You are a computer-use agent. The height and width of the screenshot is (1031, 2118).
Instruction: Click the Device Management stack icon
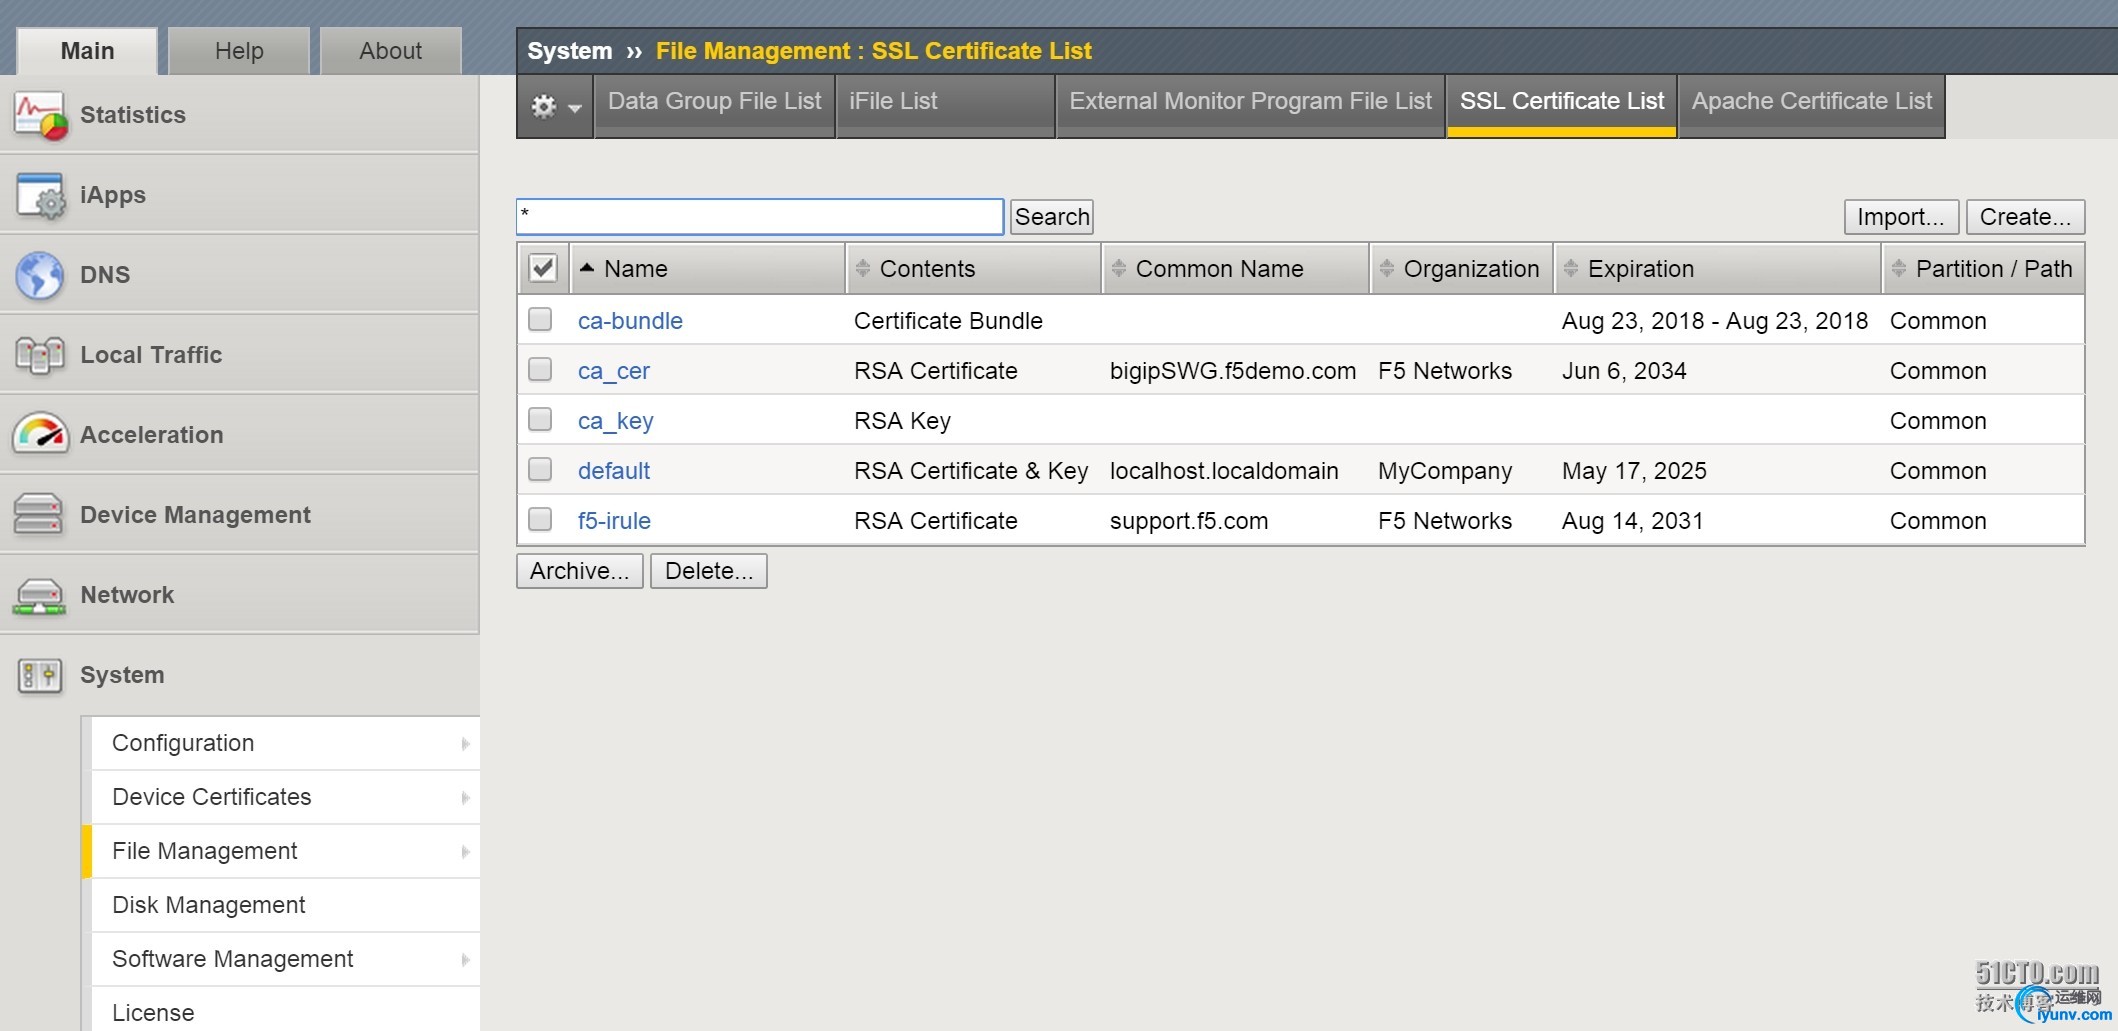(39, 515)
